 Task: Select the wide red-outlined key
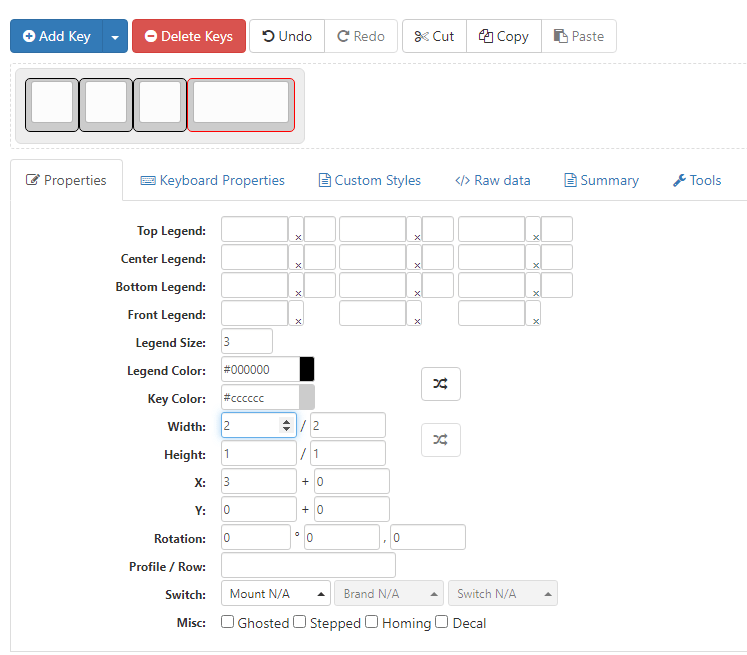click(241, 105)
